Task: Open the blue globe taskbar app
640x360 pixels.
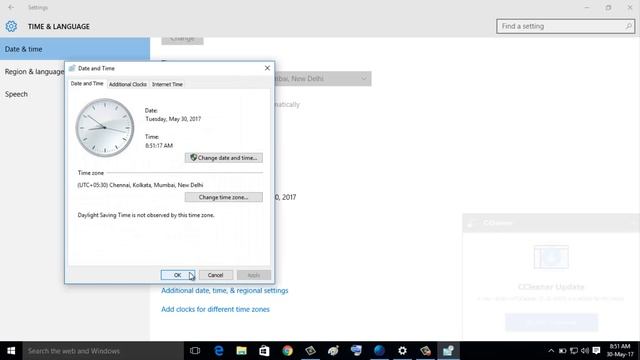Action: click(x=379, y=351)
